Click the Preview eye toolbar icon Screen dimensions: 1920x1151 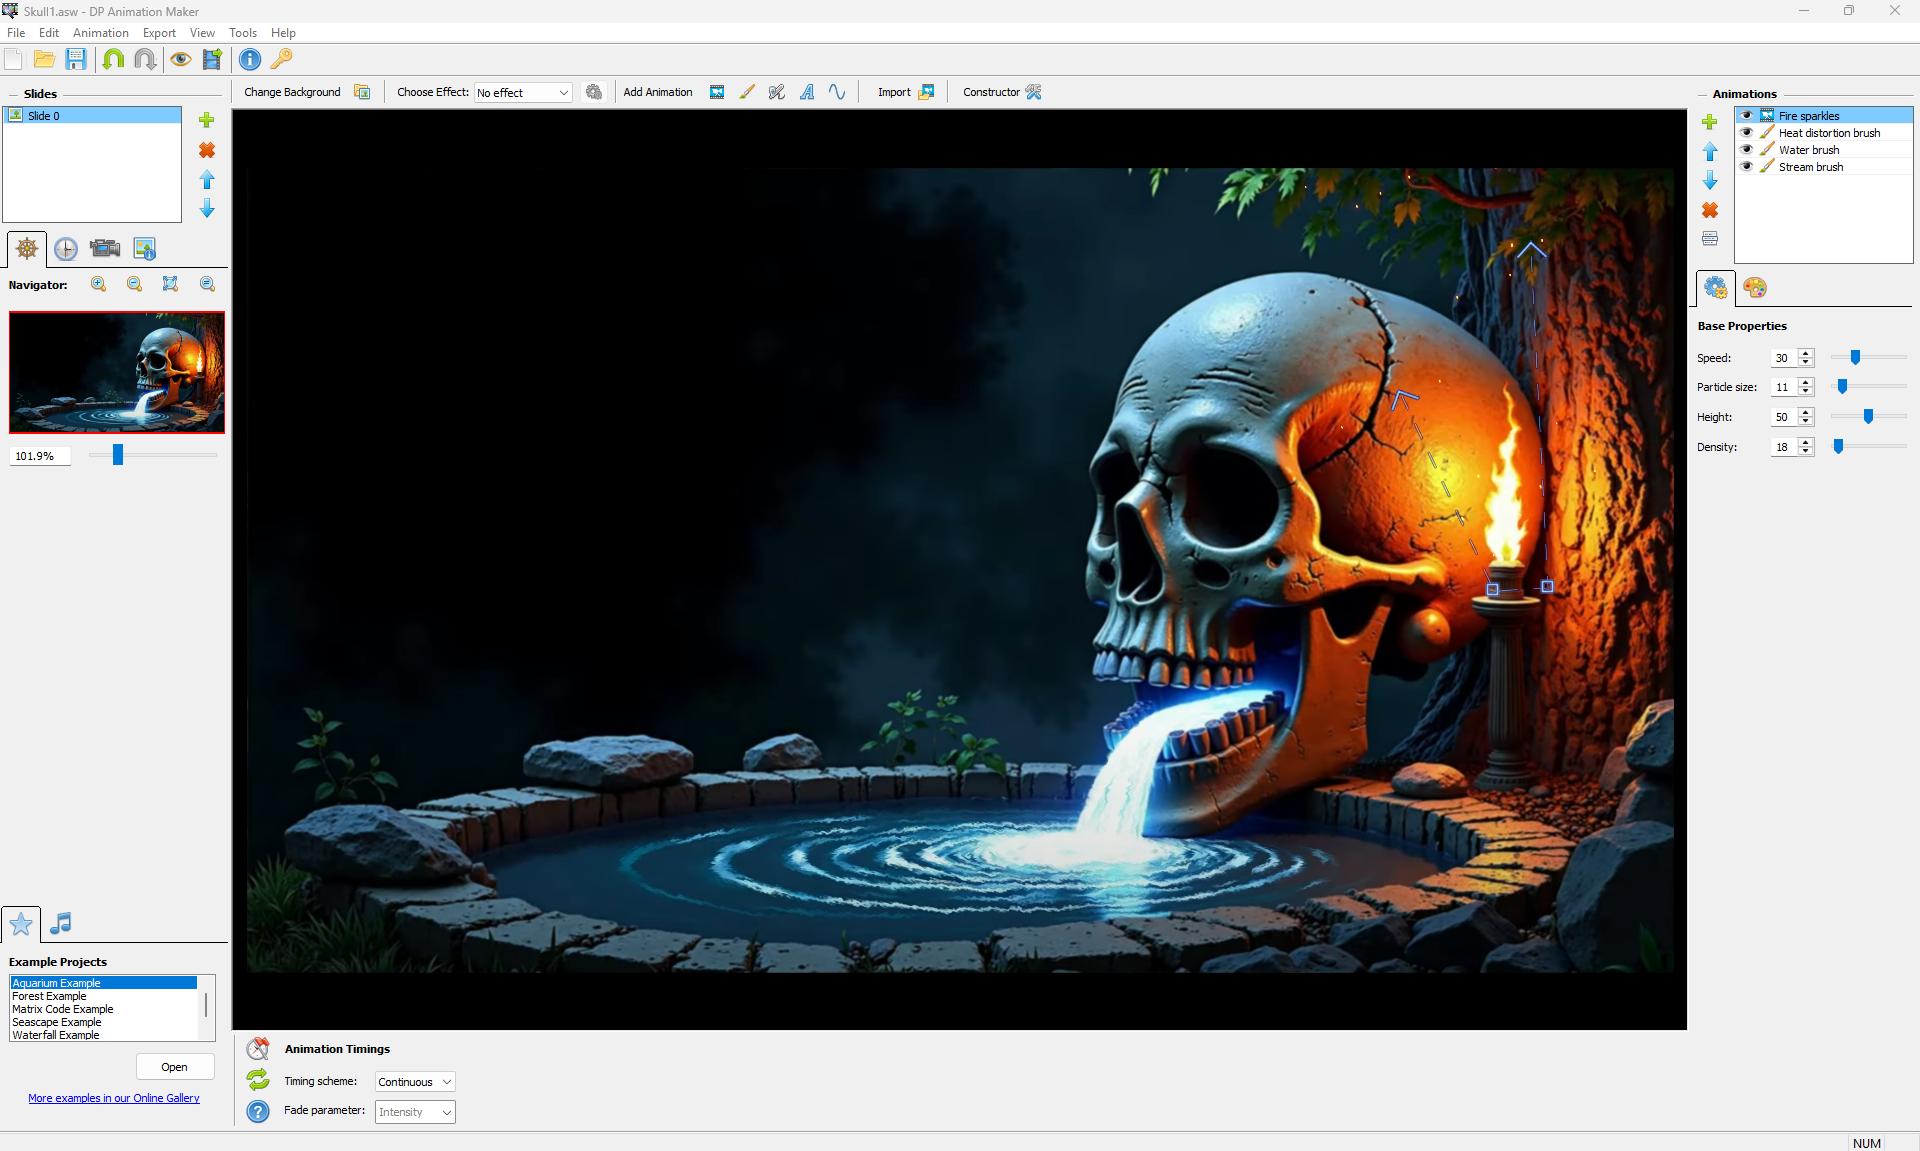[180, 59]
